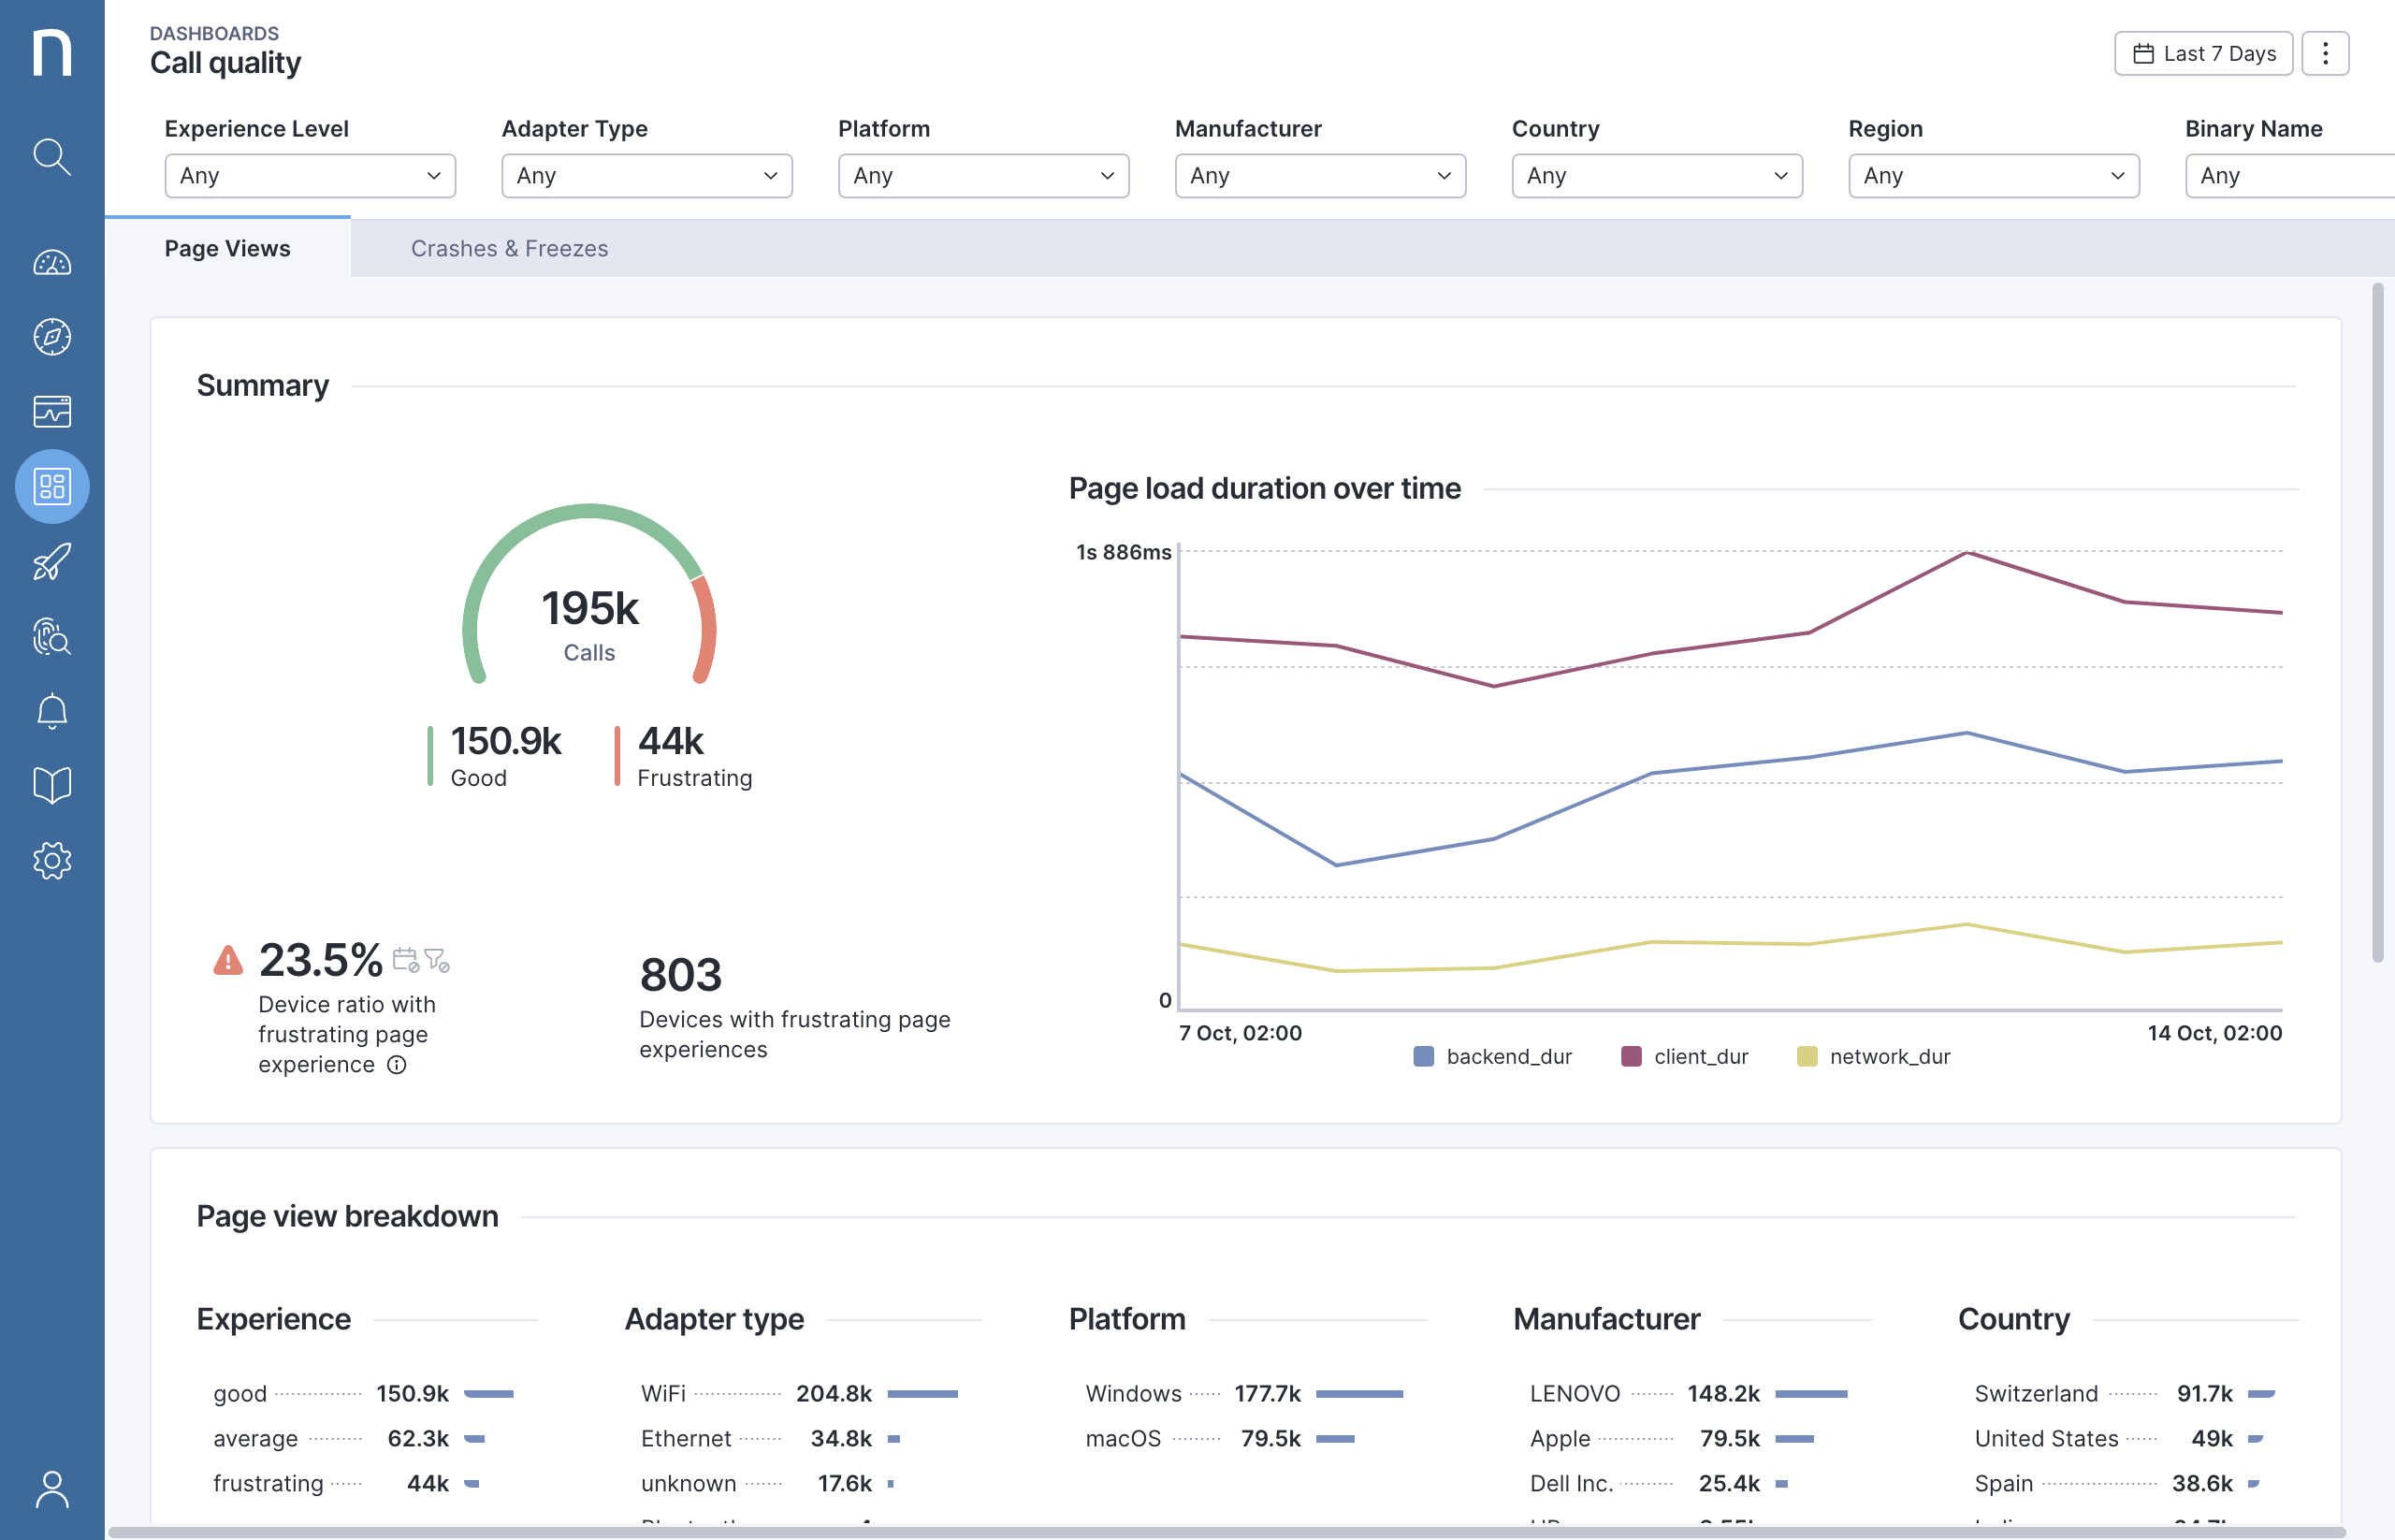2395x1540 pixels.
Task: Toggle backend_dur series in chart legend
Action: click(x=1492, y=1057)
